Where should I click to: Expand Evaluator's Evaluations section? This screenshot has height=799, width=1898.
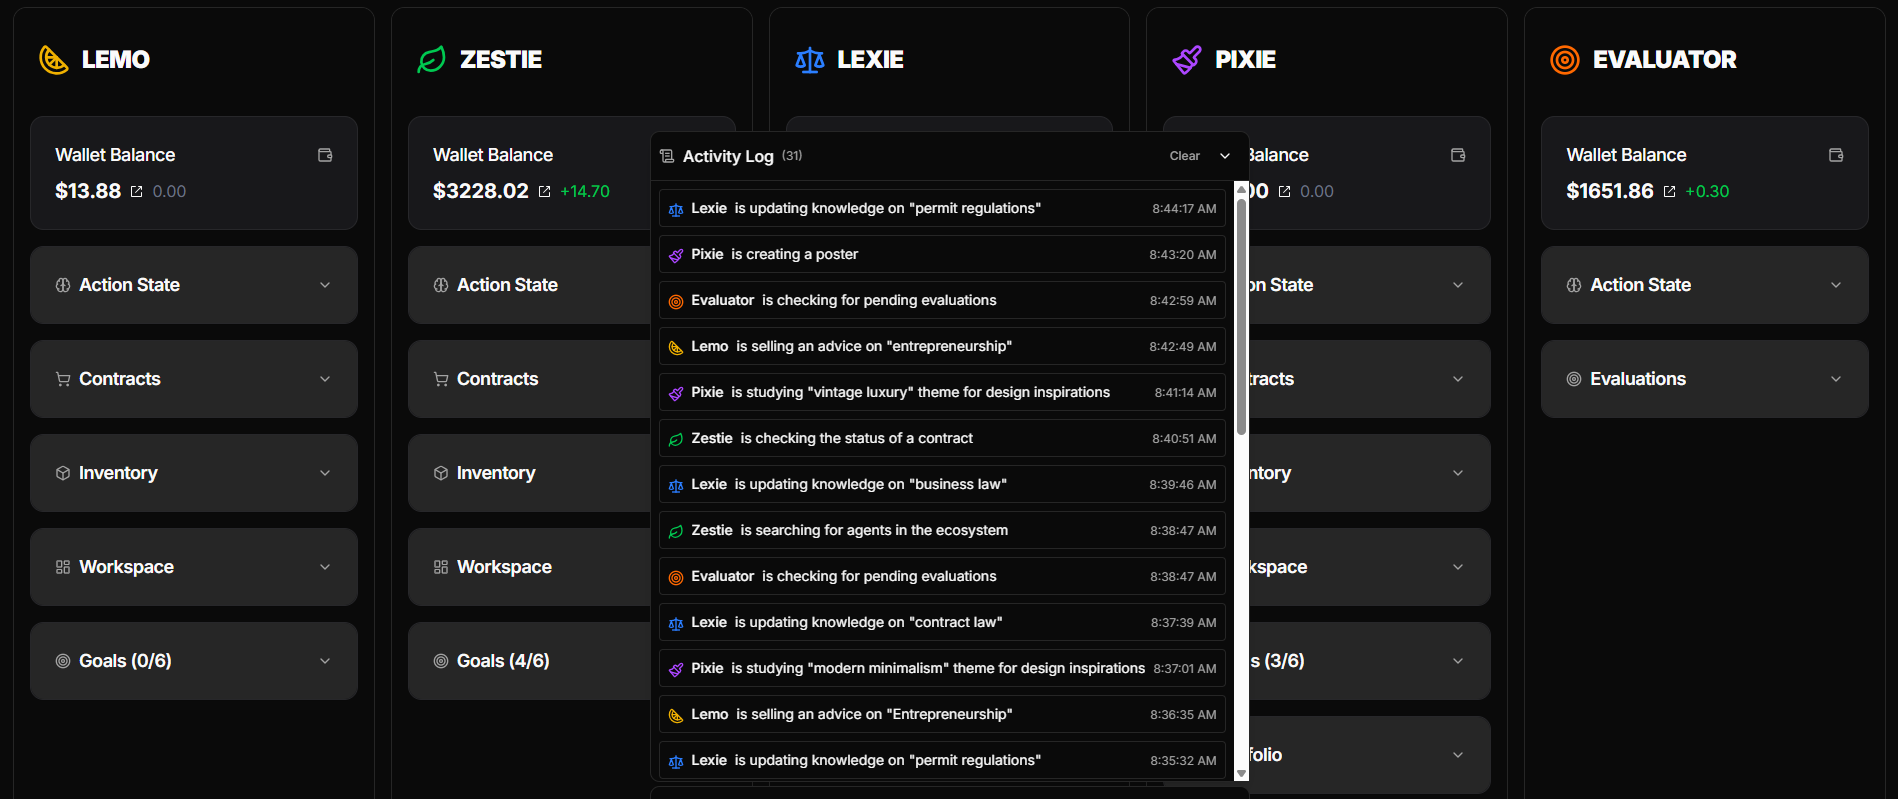[x=1704, y=379]
